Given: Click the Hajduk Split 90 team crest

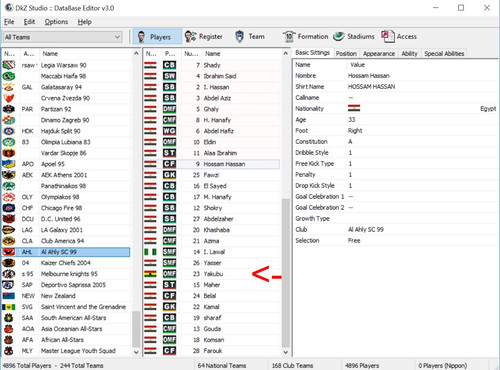Looking at the screenshot, I should (x=9, y=131).
